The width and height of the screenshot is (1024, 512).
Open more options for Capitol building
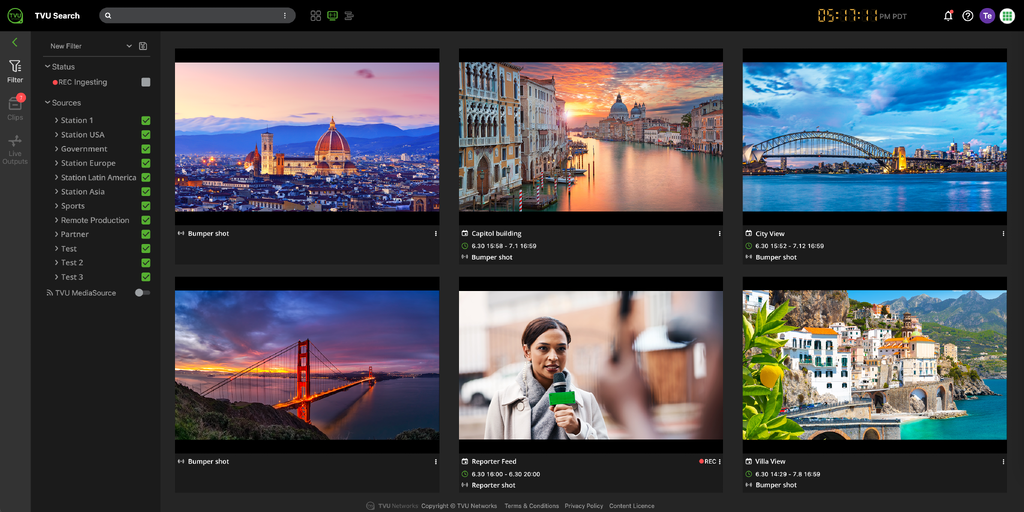tap(720, 234)
